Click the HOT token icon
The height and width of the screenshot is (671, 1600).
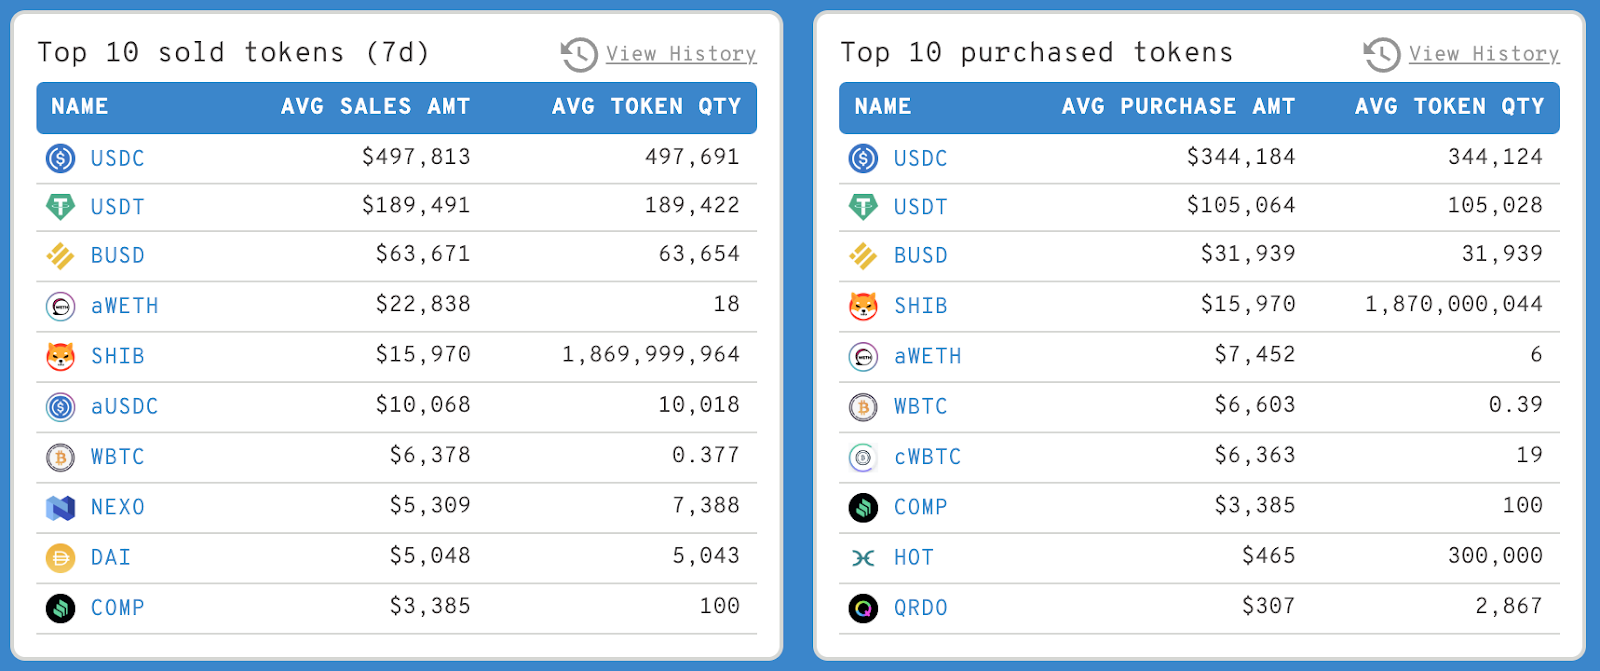pos(863,557)
